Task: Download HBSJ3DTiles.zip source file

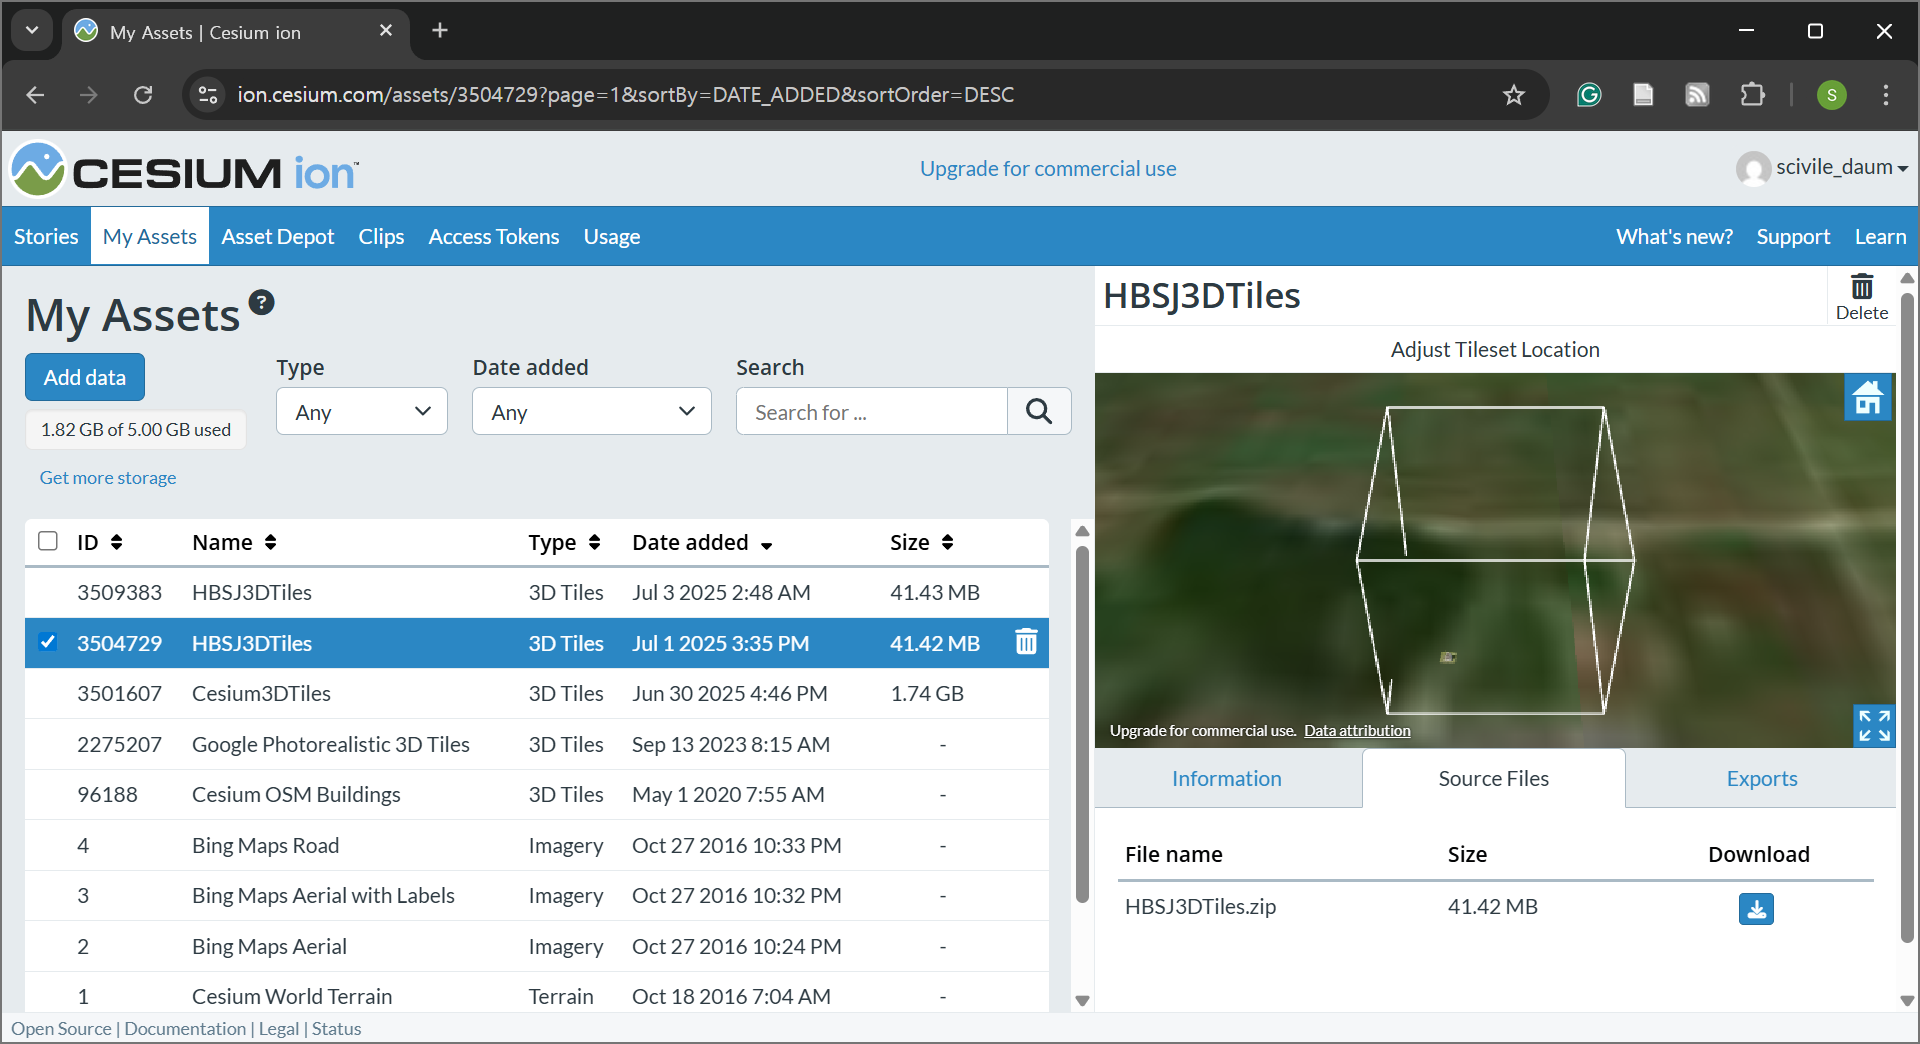Action: coord(1756,908)
